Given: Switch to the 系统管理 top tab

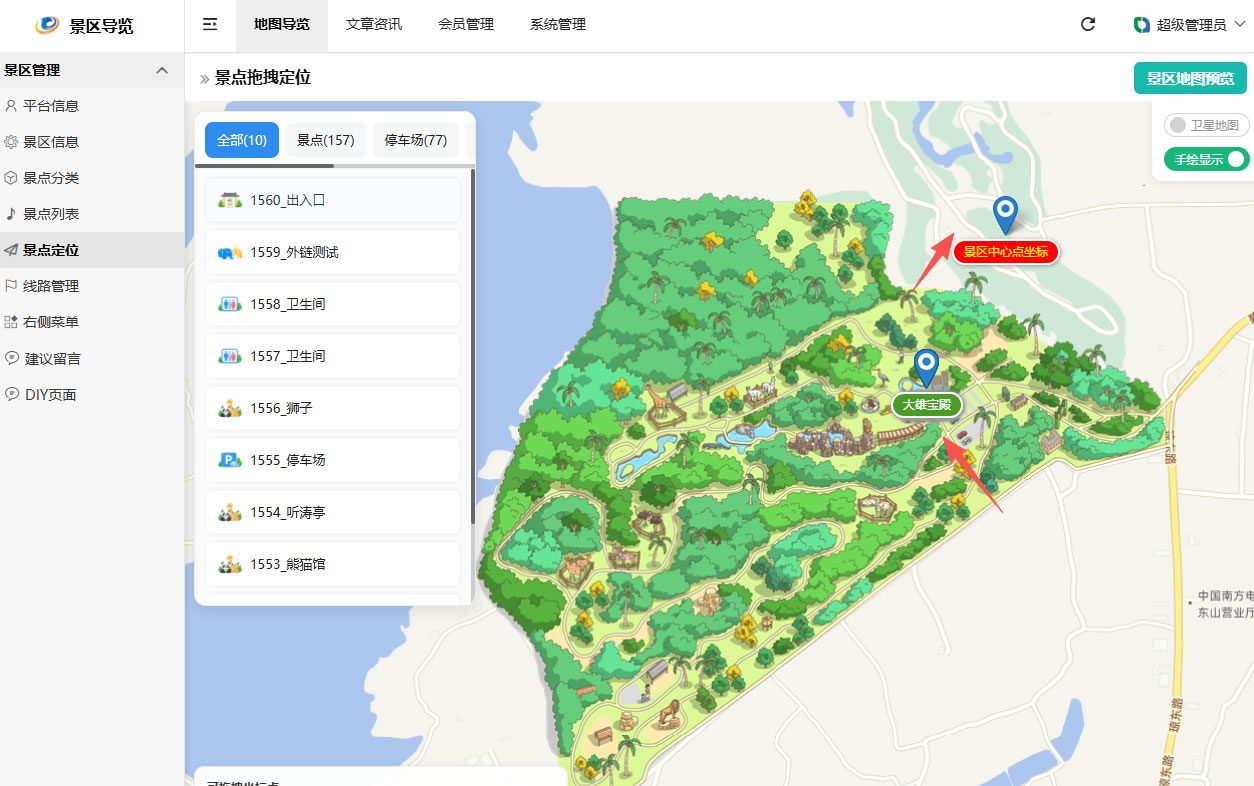Looking at the screenshot, I should (558, 25).
